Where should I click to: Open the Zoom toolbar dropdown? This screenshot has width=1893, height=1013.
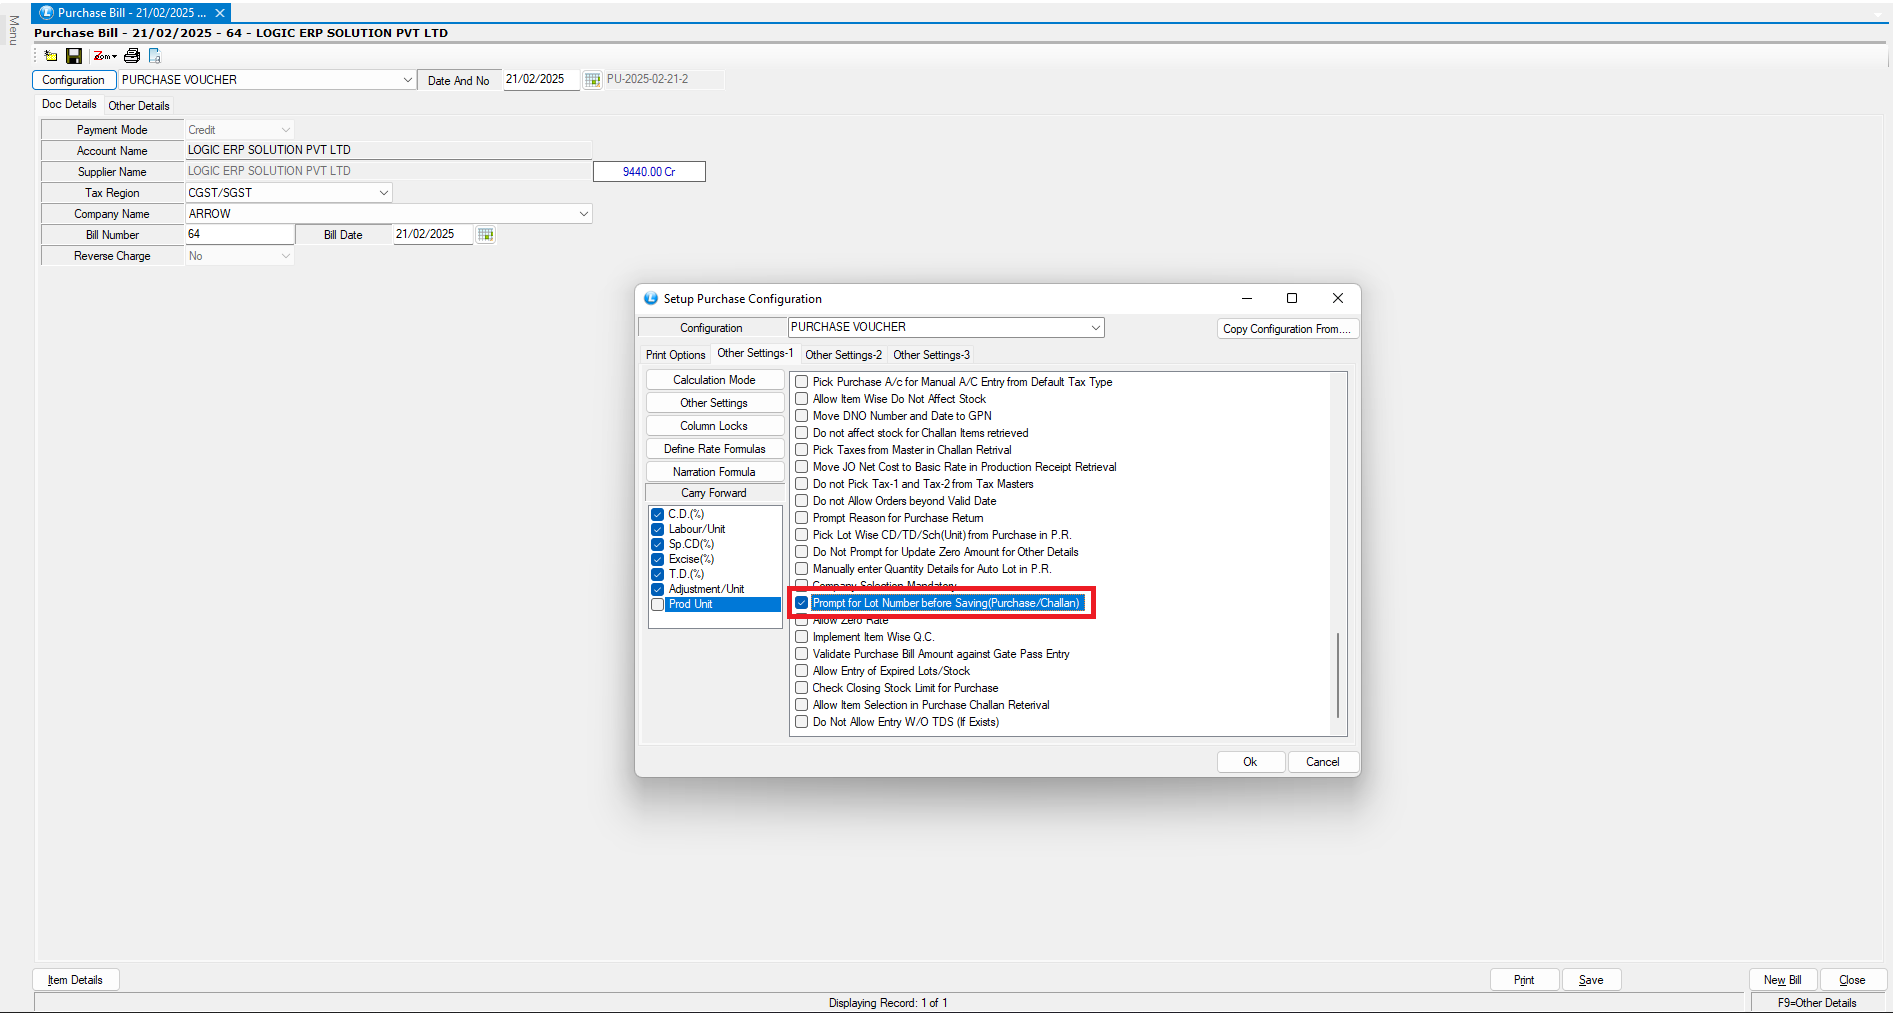coord(105,56)
